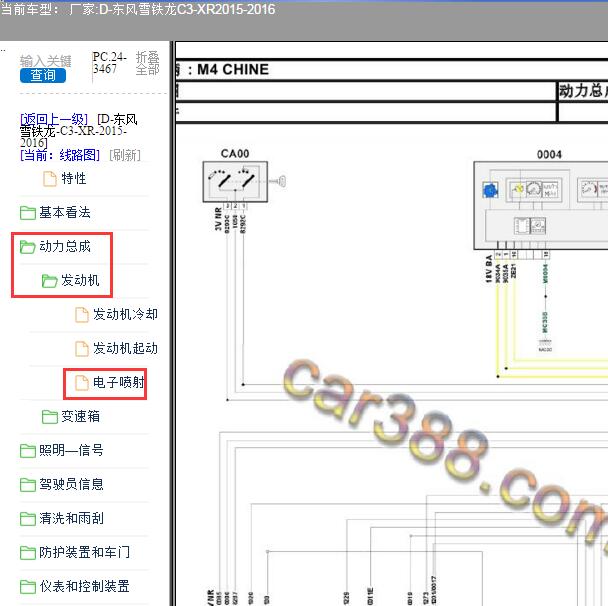Screen dimensions: 608x606
Task: Expand the 照明—信号 folder
Action: coord(71,450)
